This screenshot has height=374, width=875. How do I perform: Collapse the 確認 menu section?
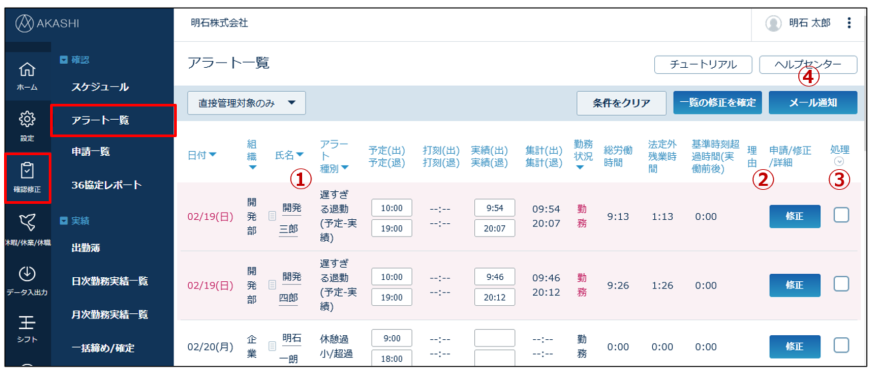(x=63, y=59)
